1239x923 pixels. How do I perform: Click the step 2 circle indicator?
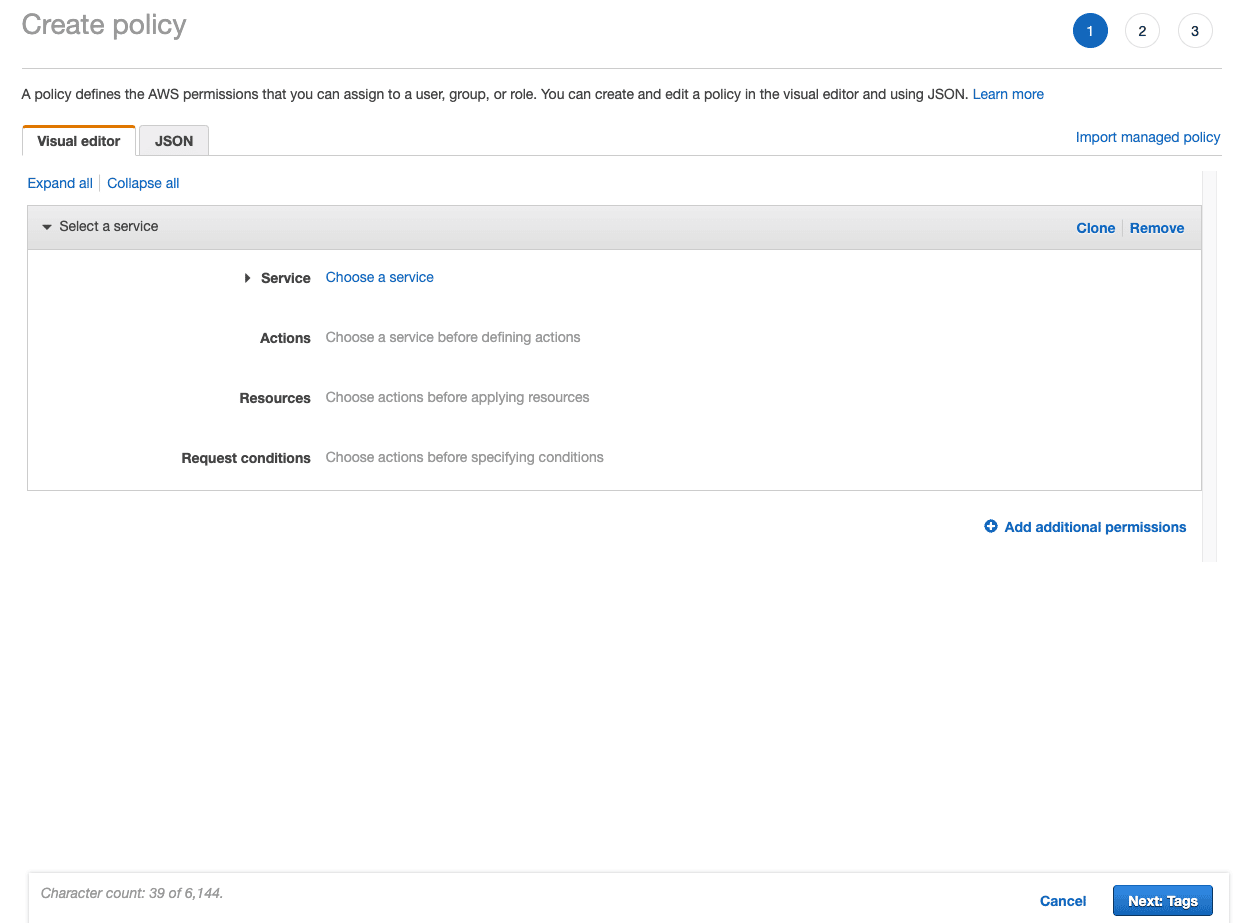click(x=1142, y=30)
